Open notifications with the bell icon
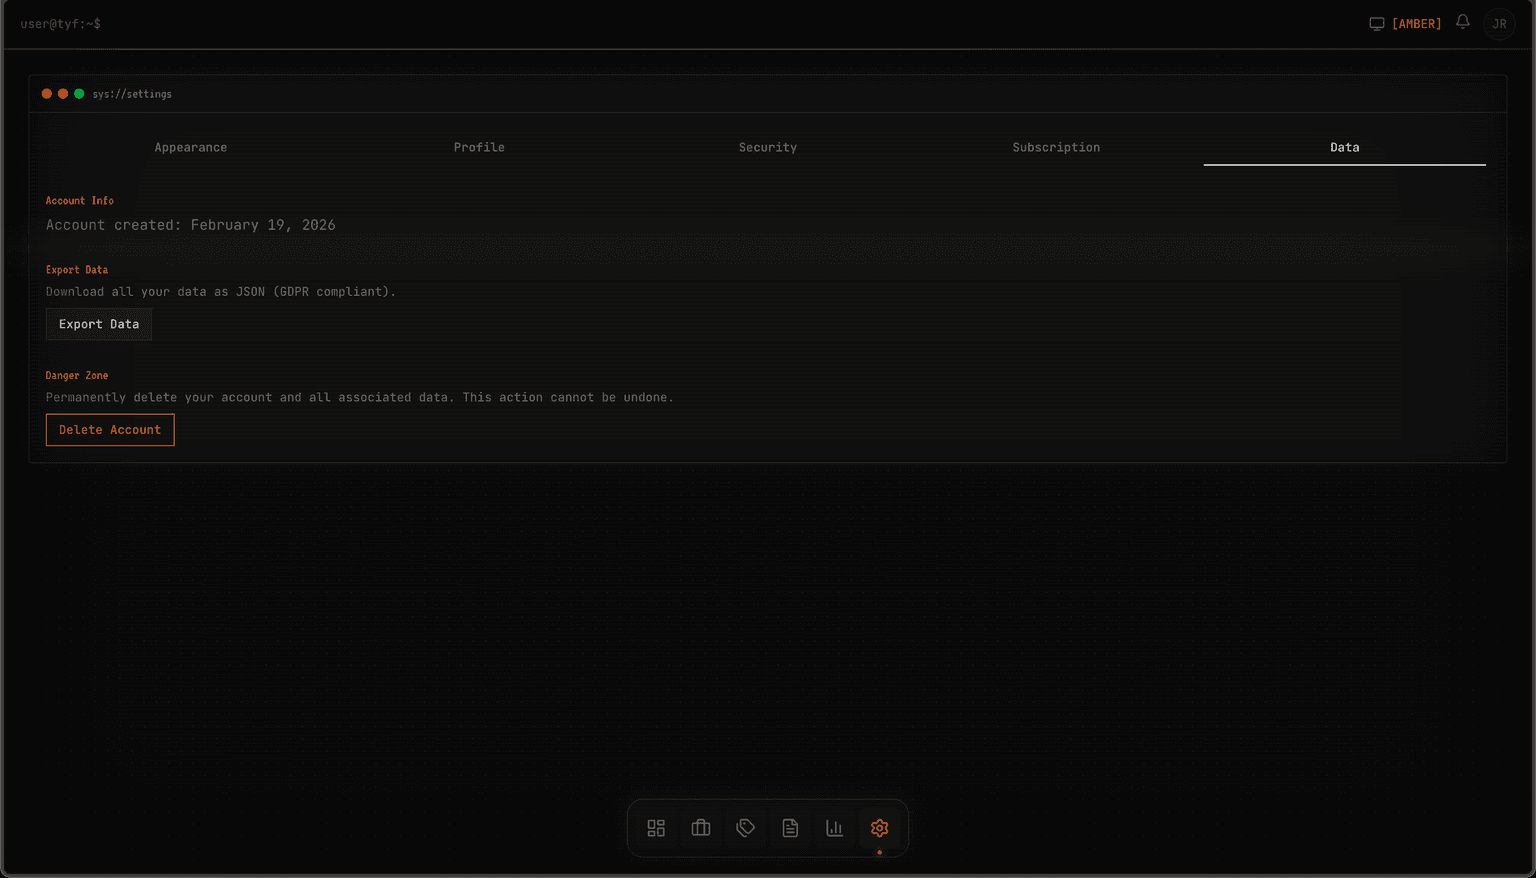This screenshot has width=1536, height=878. tap(1462, 22)
